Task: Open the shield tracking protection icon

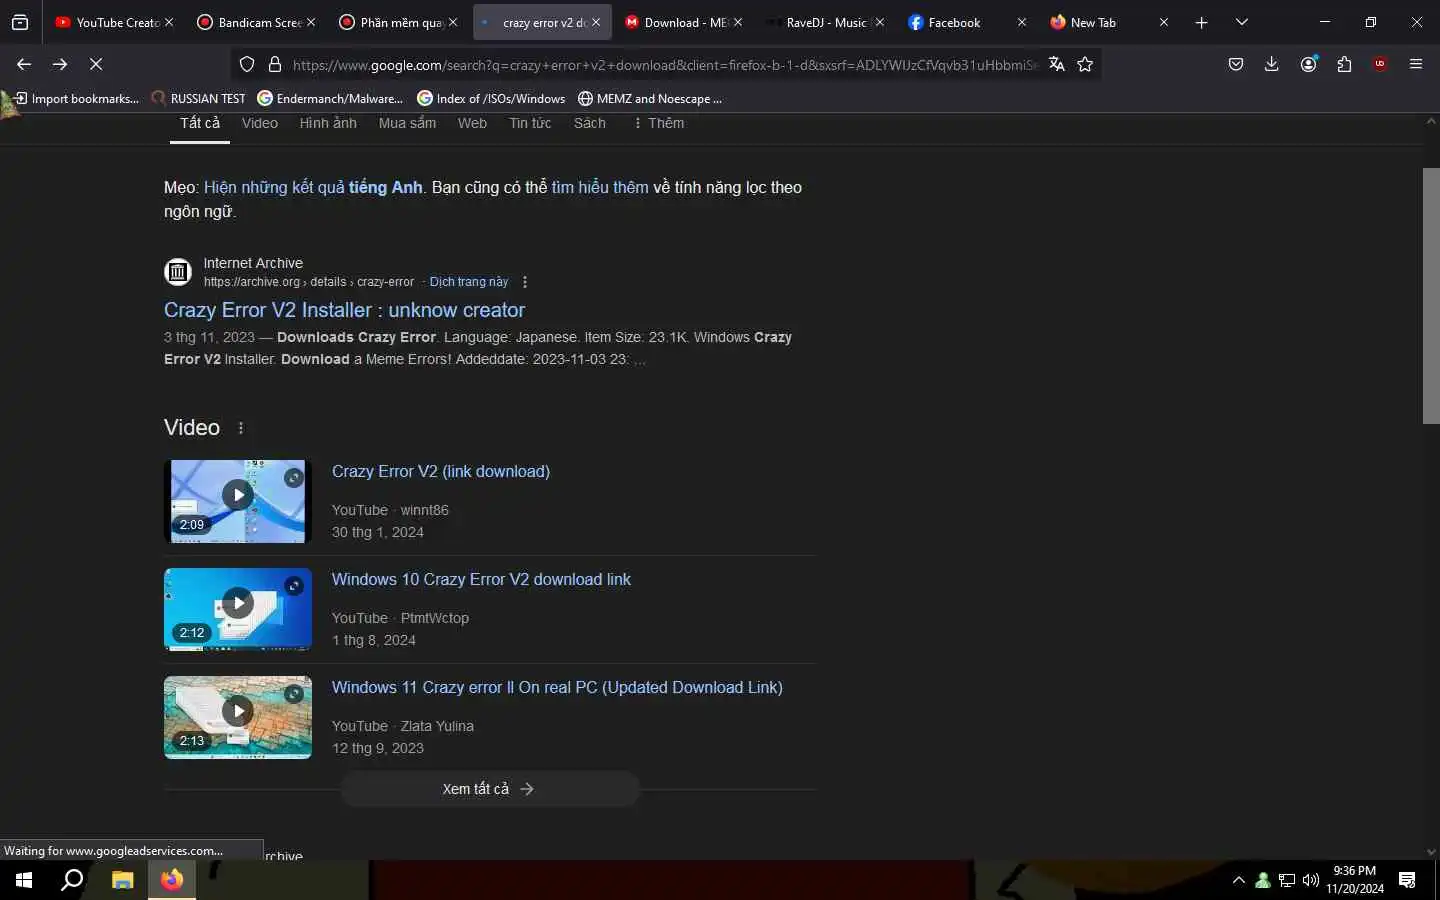Action: click(x=247, y=64)
